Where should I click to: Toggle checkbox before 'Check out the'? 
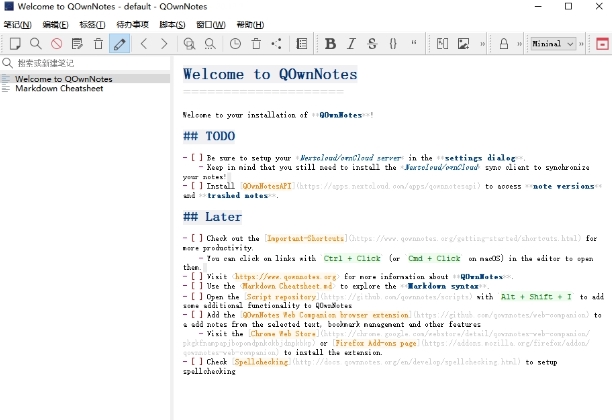click(x=196, y=238)
